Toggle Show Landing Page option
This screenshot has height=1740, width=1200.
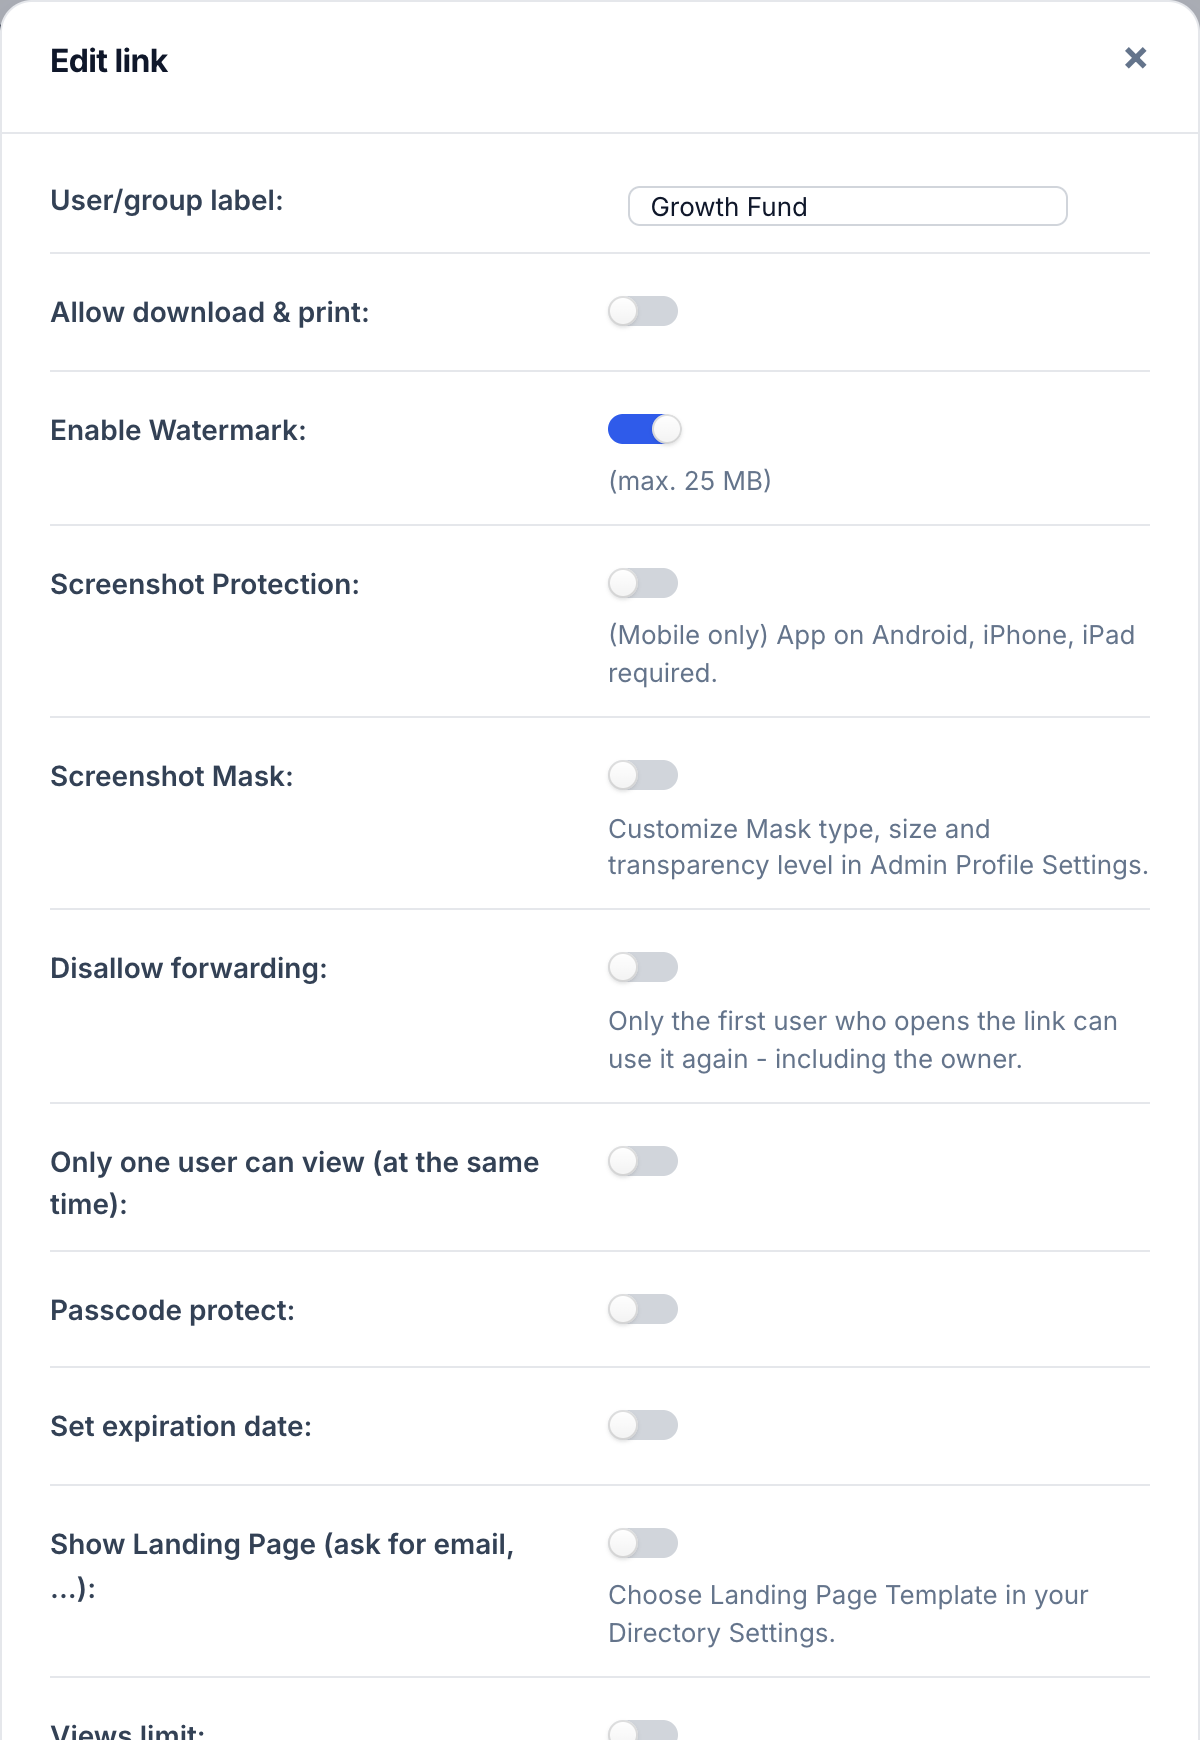tap(643, 1543)
